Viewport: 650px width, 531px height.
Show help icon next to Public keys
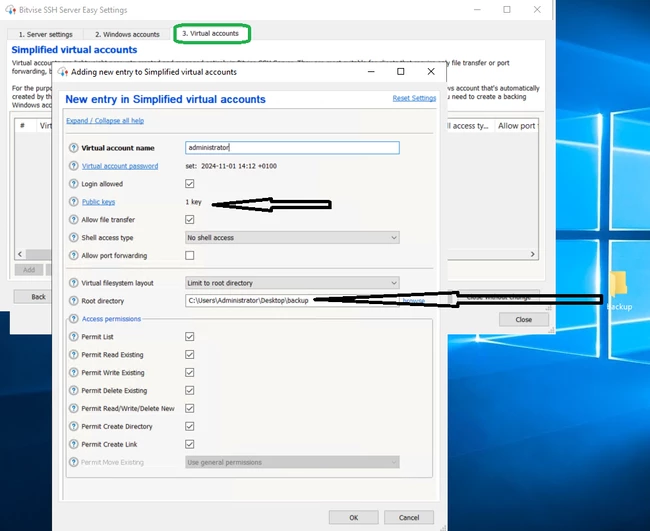coord(73,201)
